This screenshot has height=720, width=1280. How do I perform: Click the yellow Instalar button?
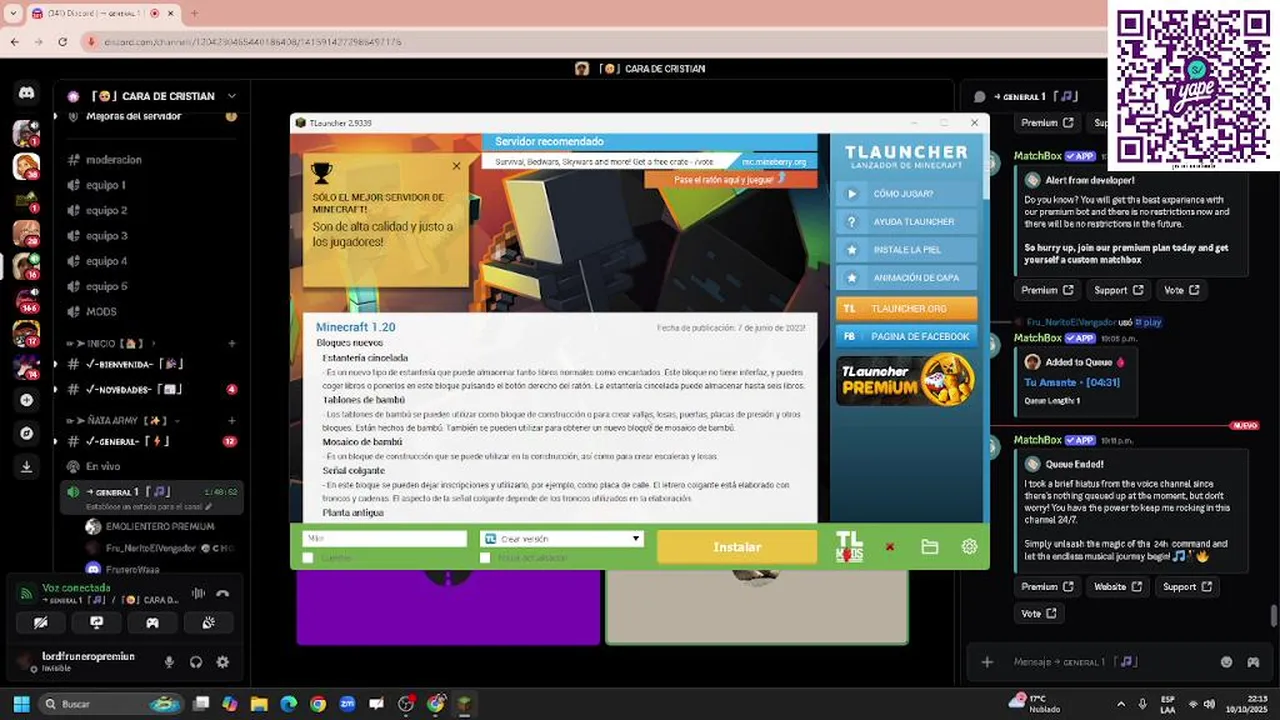point(737,547)
